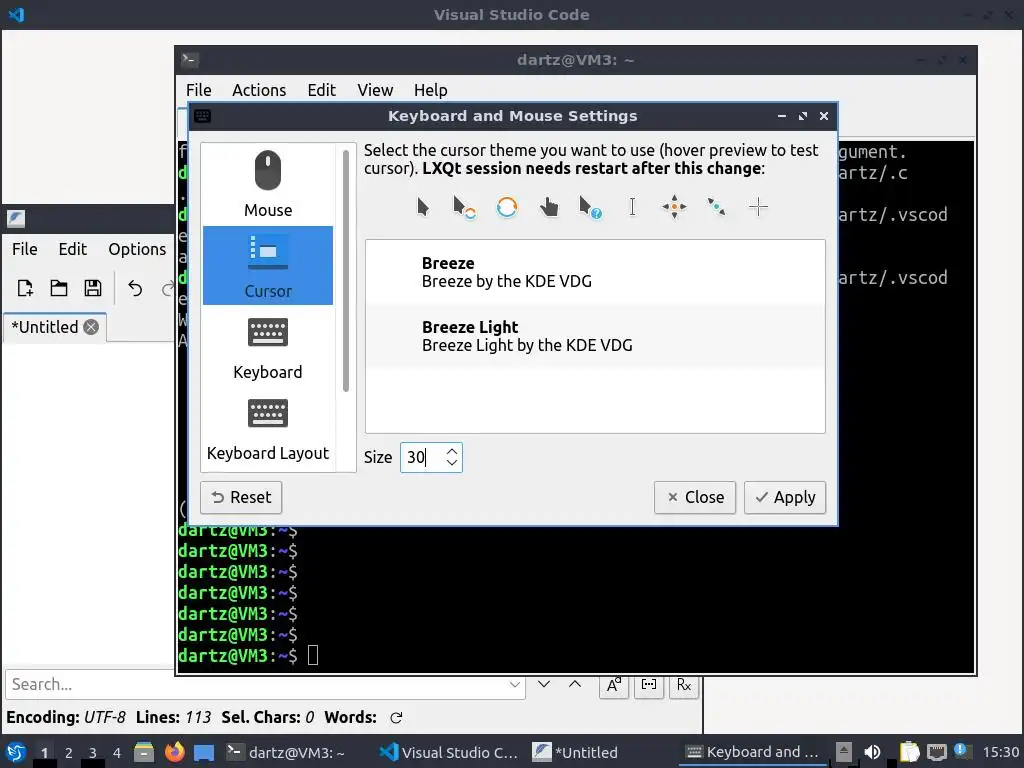The height and width of the screenshot is (768, 1024).
Task: Find previous match with up arrow
Action: coord(575,684)
